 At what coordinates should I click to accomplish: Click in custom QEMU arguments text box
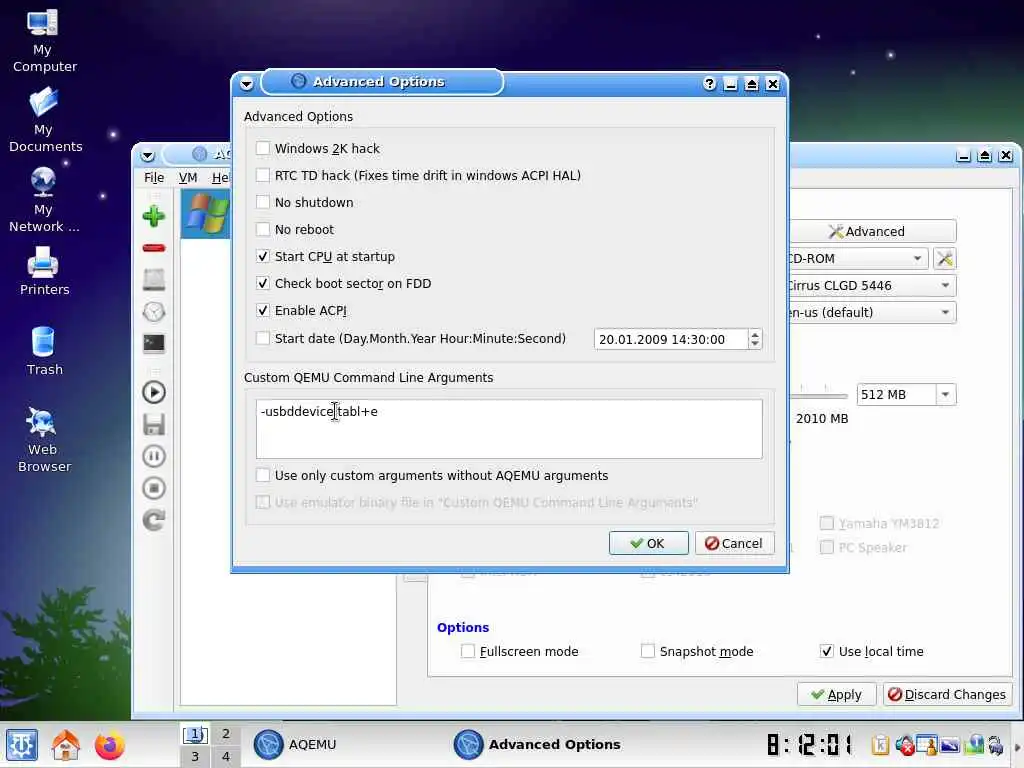[509, 429]
